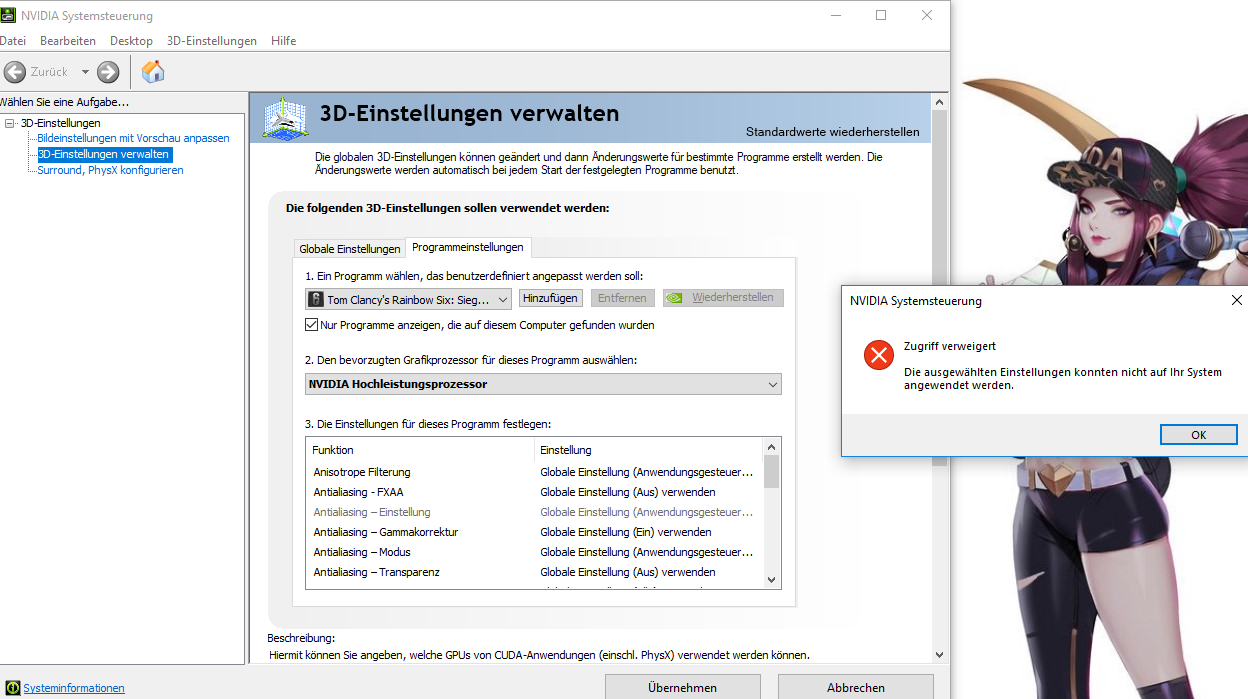Open the Hilfe menu

pos(283,41)
